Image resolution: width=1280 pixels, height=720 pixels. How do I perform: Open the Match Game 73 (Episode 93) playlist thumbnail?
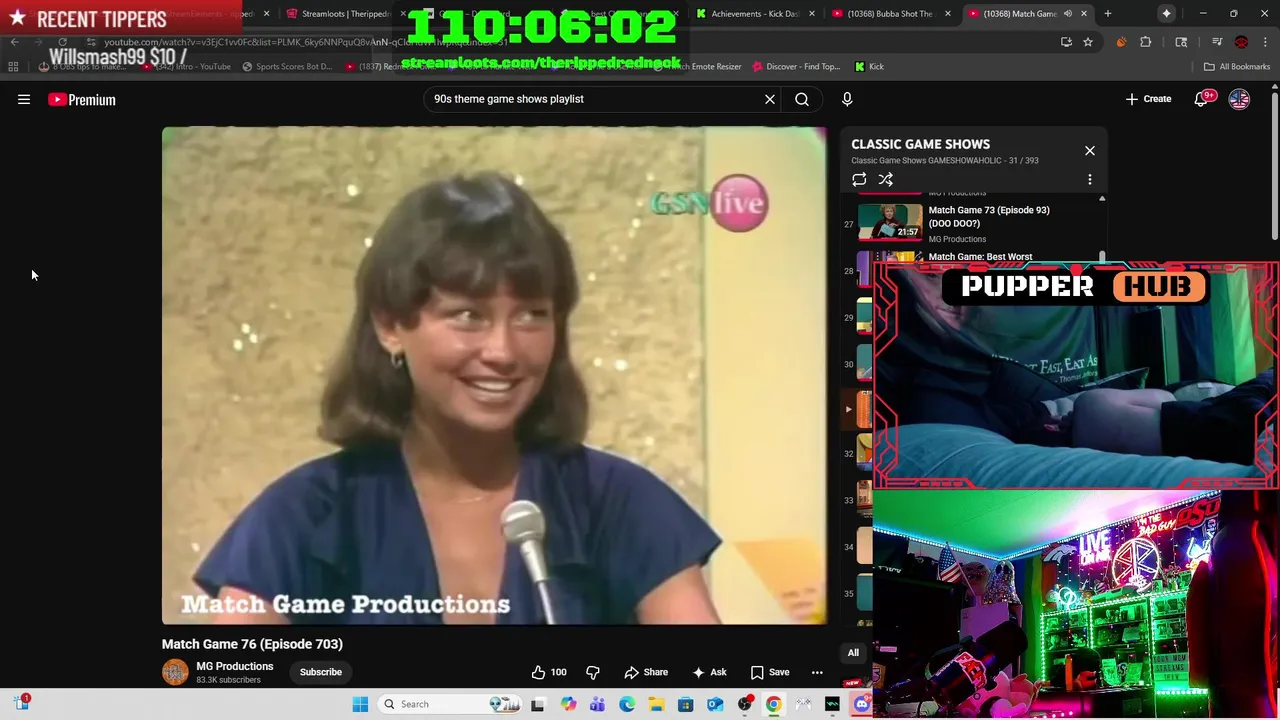click(890, 222)
